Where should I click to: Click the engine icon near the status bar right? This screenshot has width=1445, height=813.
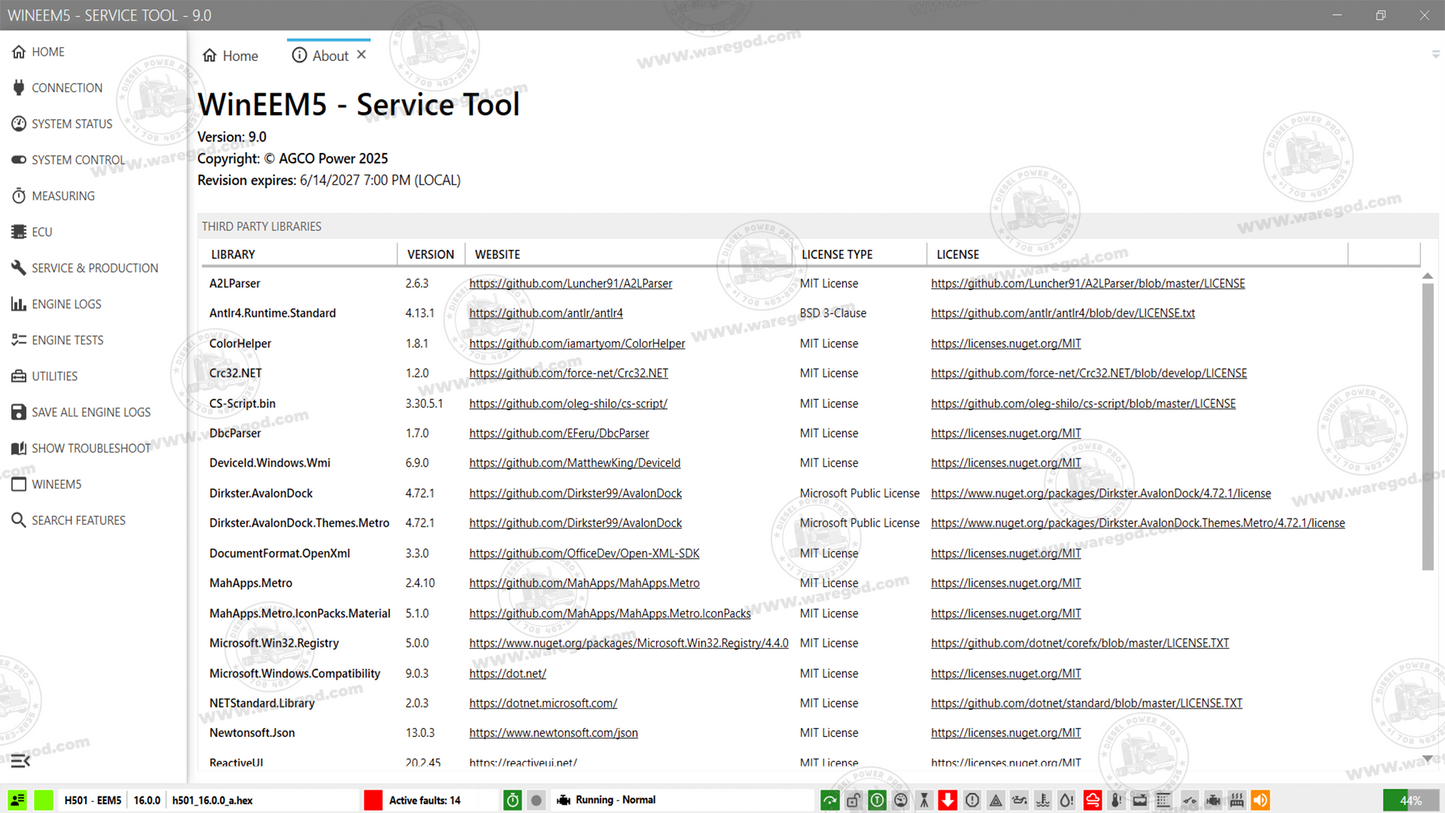1213,800
